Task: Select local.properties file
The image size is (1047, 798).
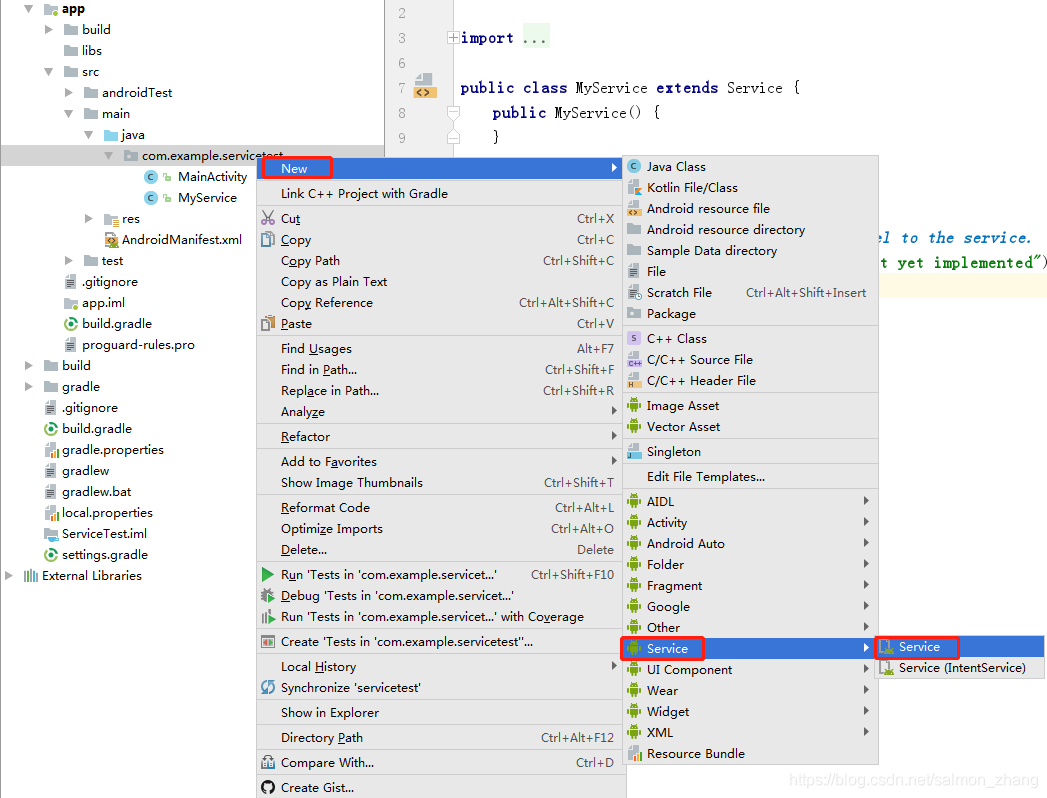Action: pos(108,512)
